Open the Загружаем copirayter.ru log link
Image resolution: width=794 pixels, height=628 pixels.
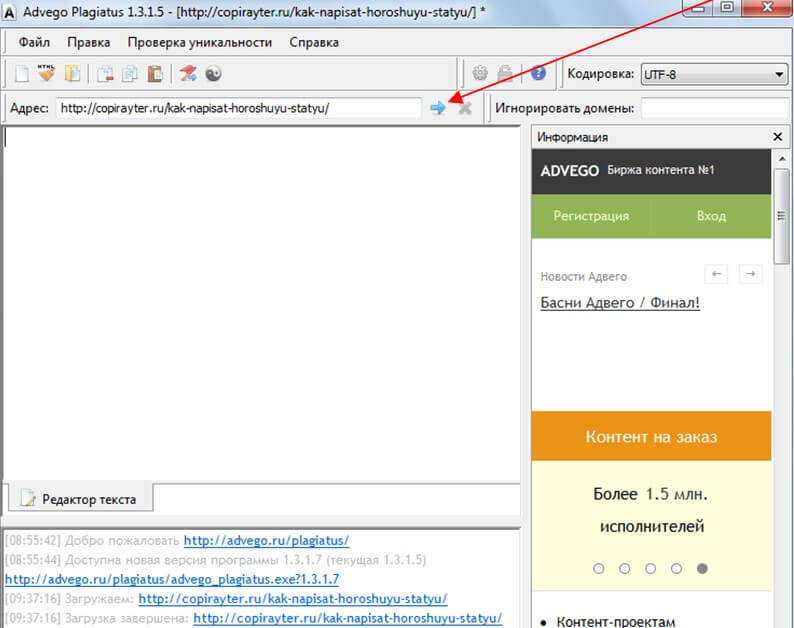coord(293,599)
